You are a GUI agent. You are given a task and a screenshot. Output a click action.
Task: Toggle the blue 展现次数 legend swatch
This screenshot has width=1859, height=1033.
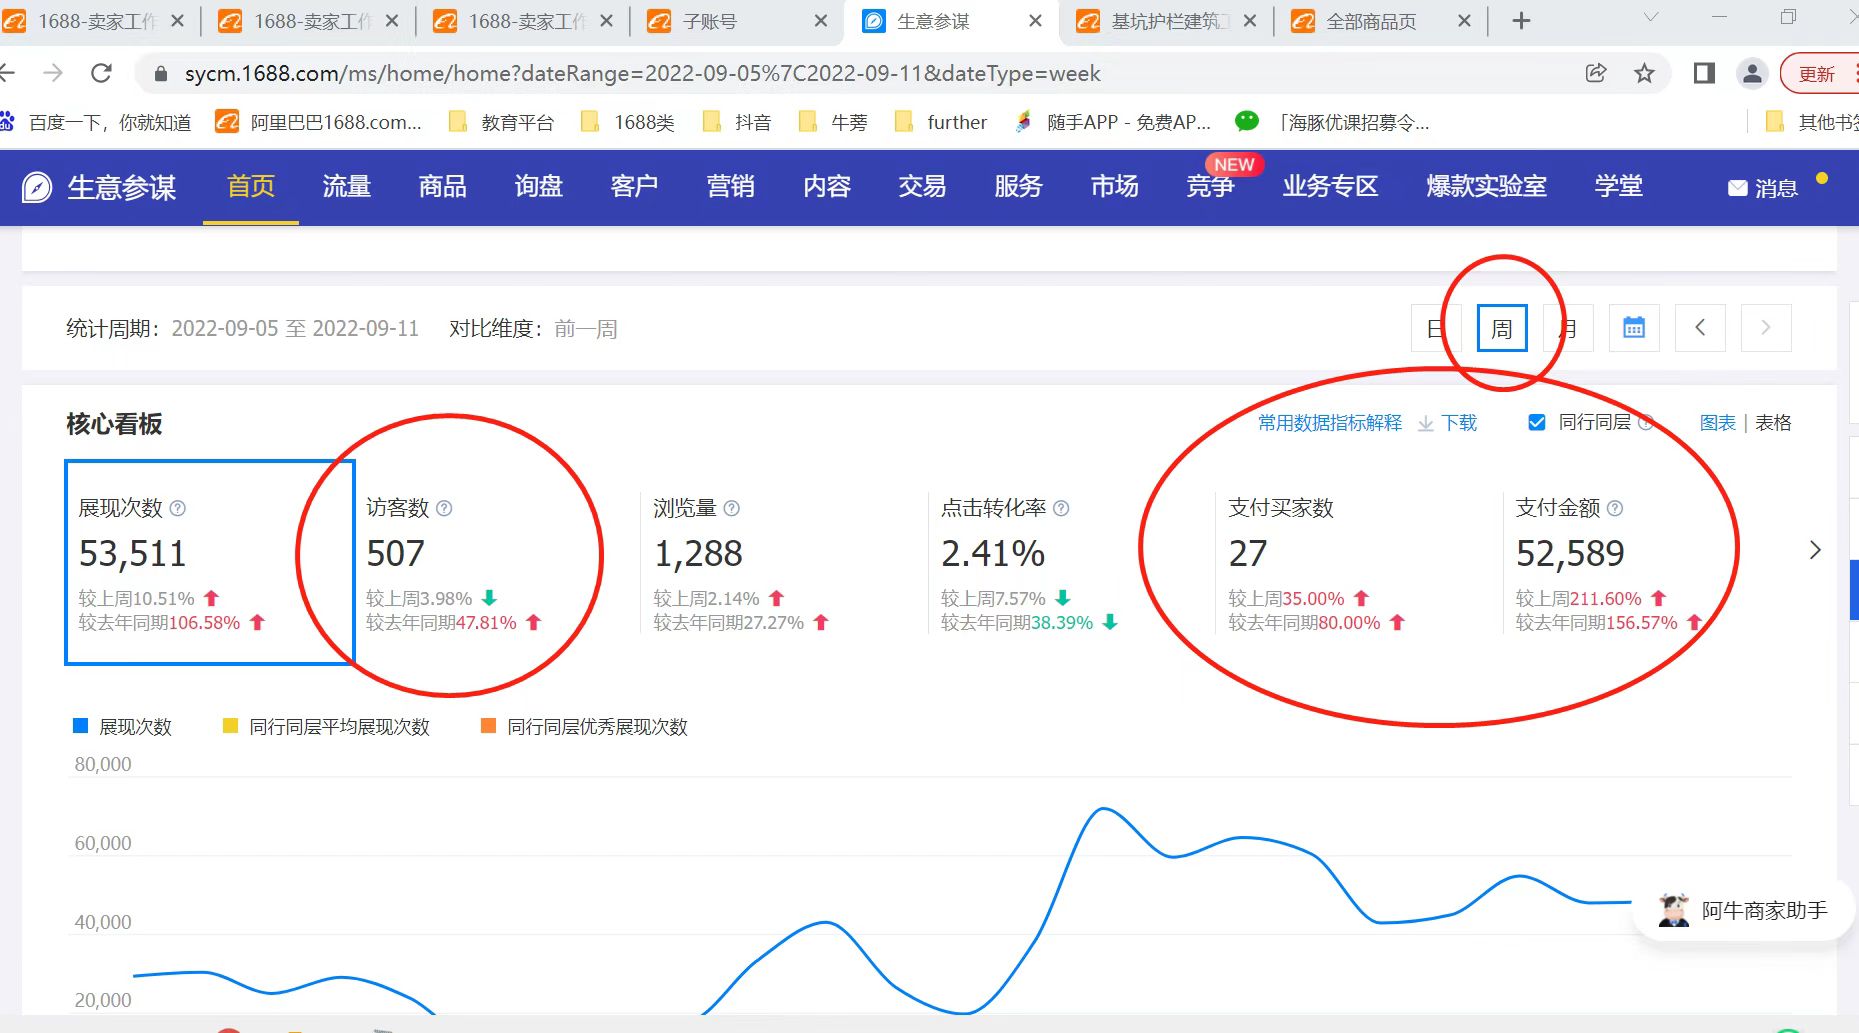click(81, 726)
